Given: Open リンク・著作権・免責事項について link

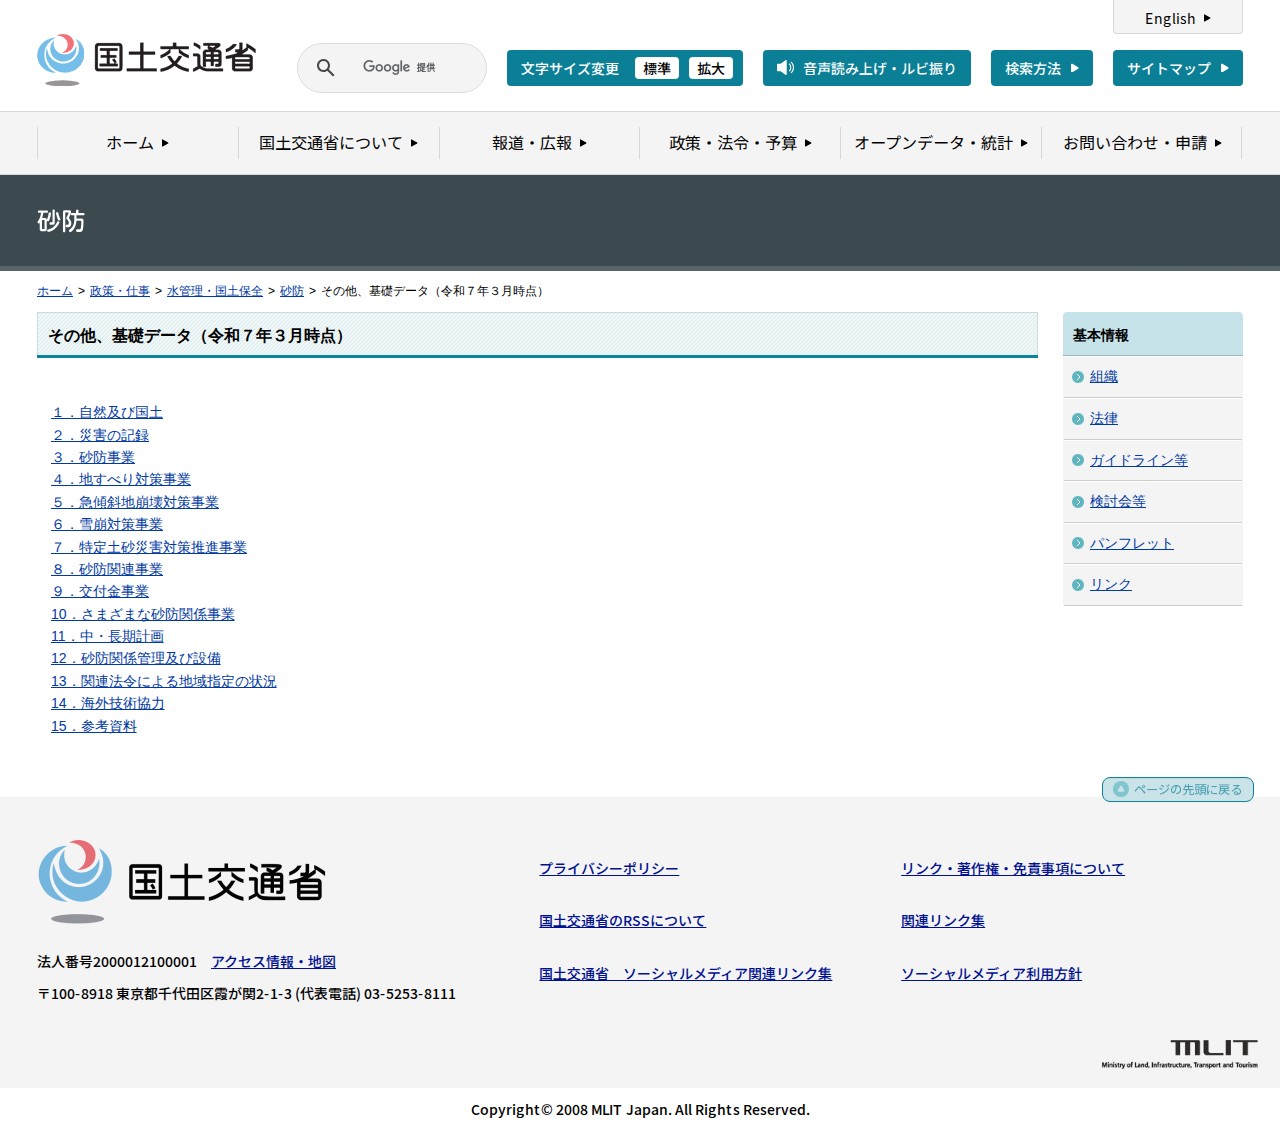Looking at the screenshot, I should pos(1013,869).
